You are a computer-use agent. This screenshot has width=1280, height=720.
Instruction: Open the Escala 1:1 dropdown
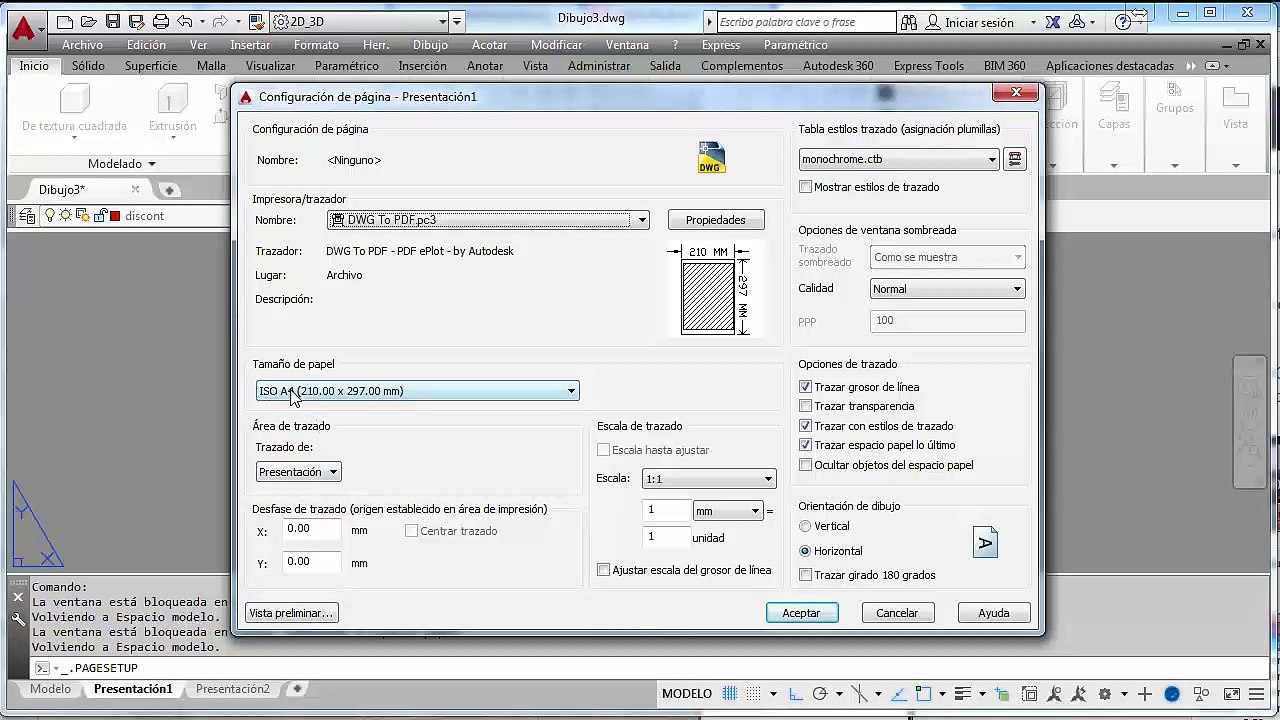click(x=709, y=479)
